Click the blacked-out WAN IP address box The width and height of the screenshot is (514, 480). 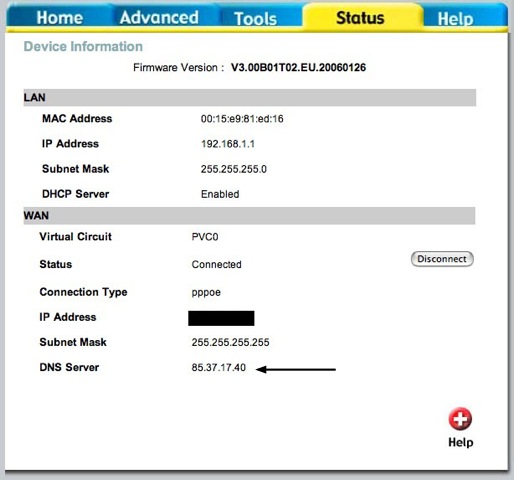221,318
